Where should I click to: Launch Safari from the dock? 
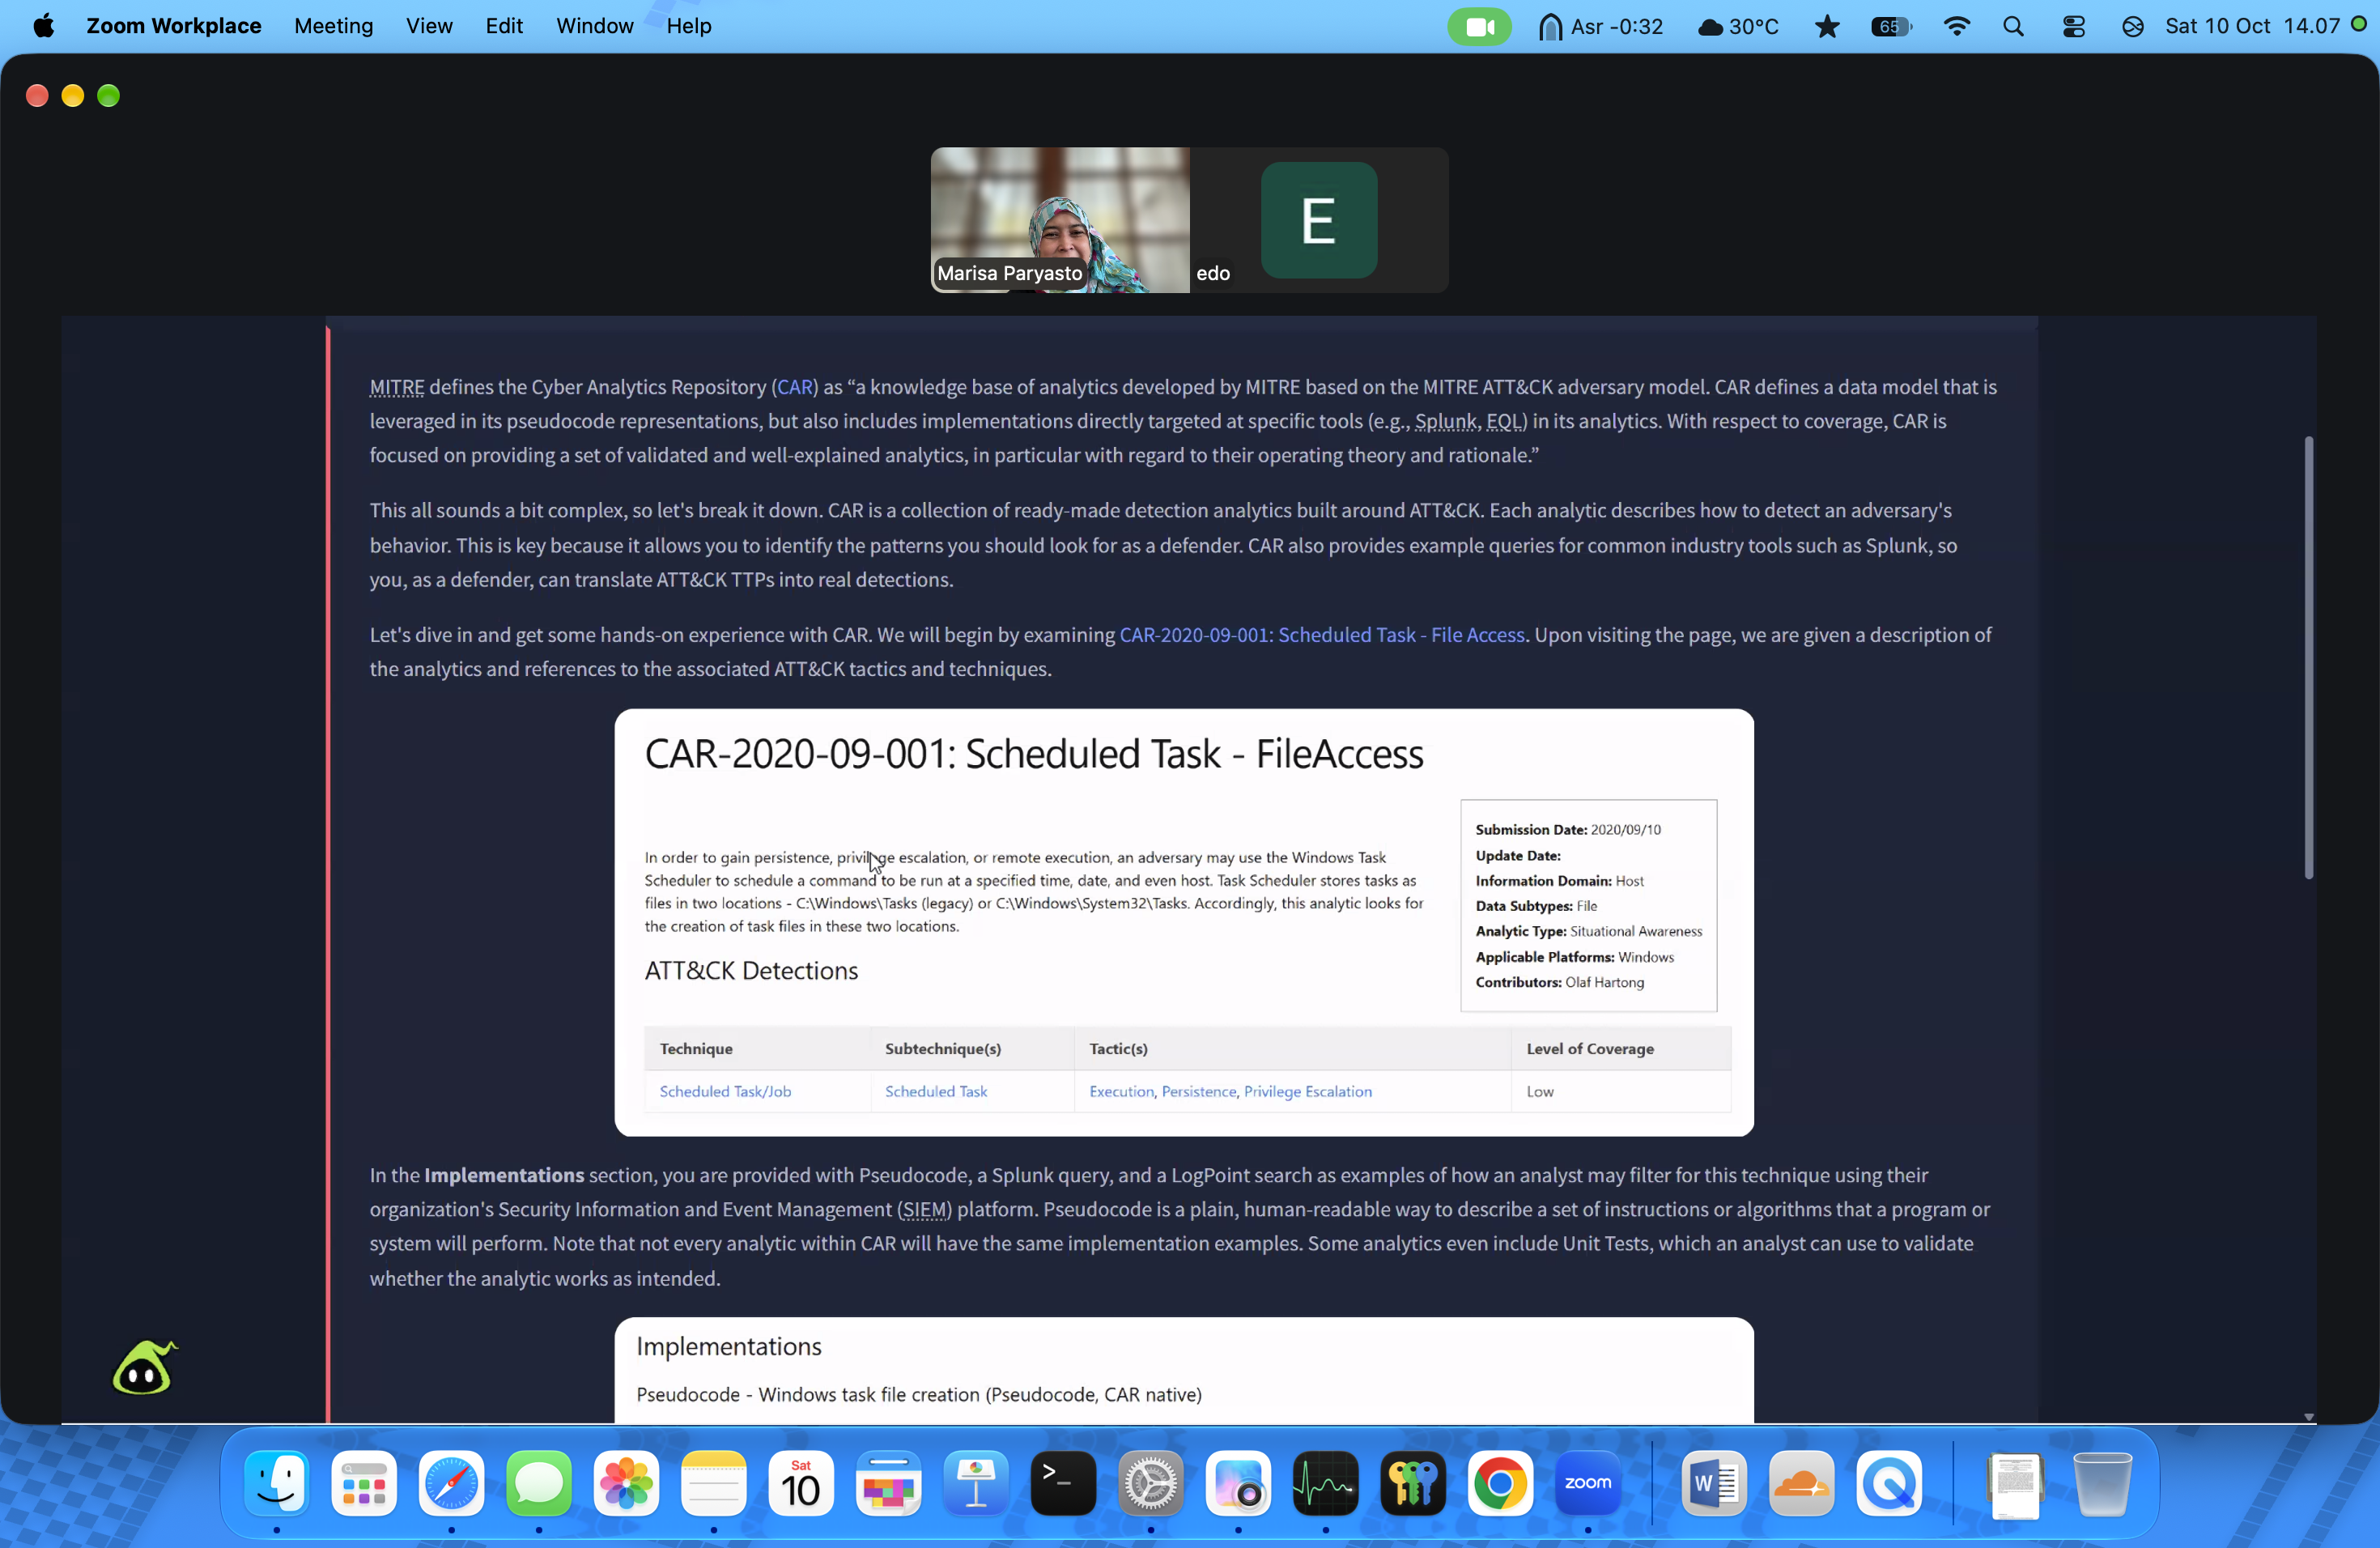click(x=451, y=1482)
